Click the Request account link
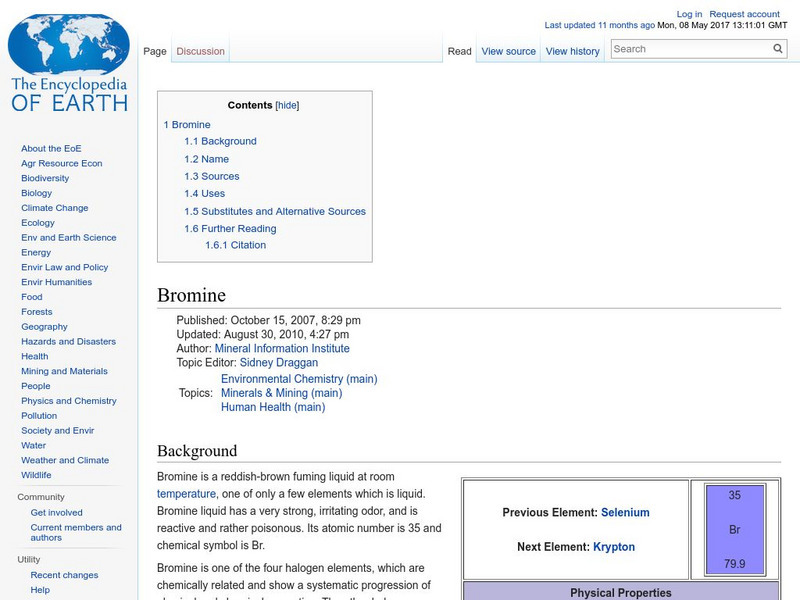The image size is (800, 600). coord(744,14)
